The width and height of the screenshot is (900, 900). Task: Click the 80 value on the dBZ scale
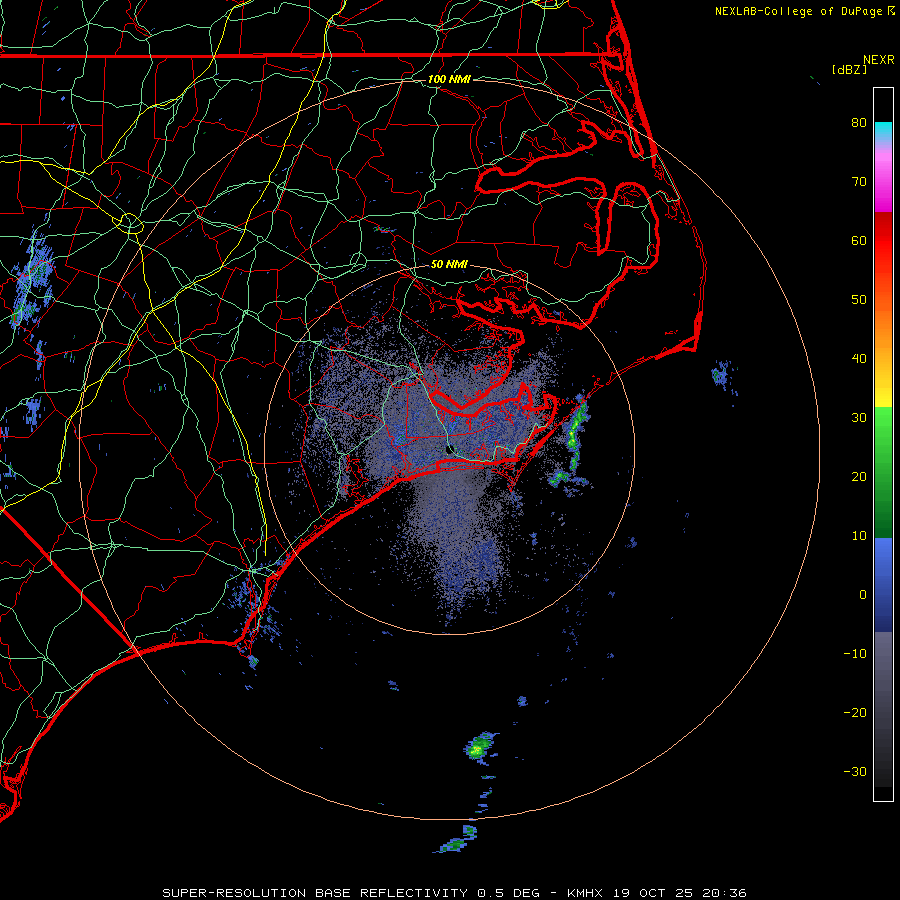859,123
